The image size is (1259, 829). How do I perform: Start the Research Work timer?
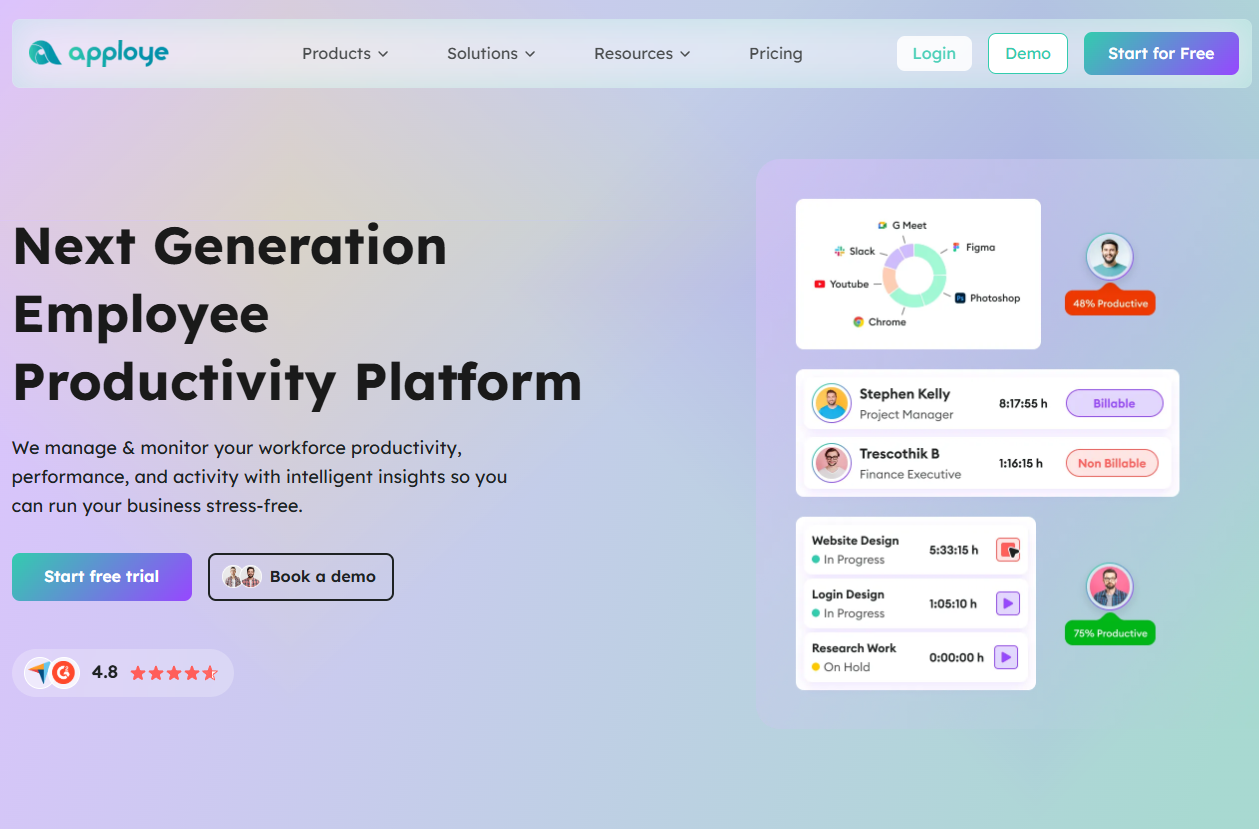pos(1006,657)
